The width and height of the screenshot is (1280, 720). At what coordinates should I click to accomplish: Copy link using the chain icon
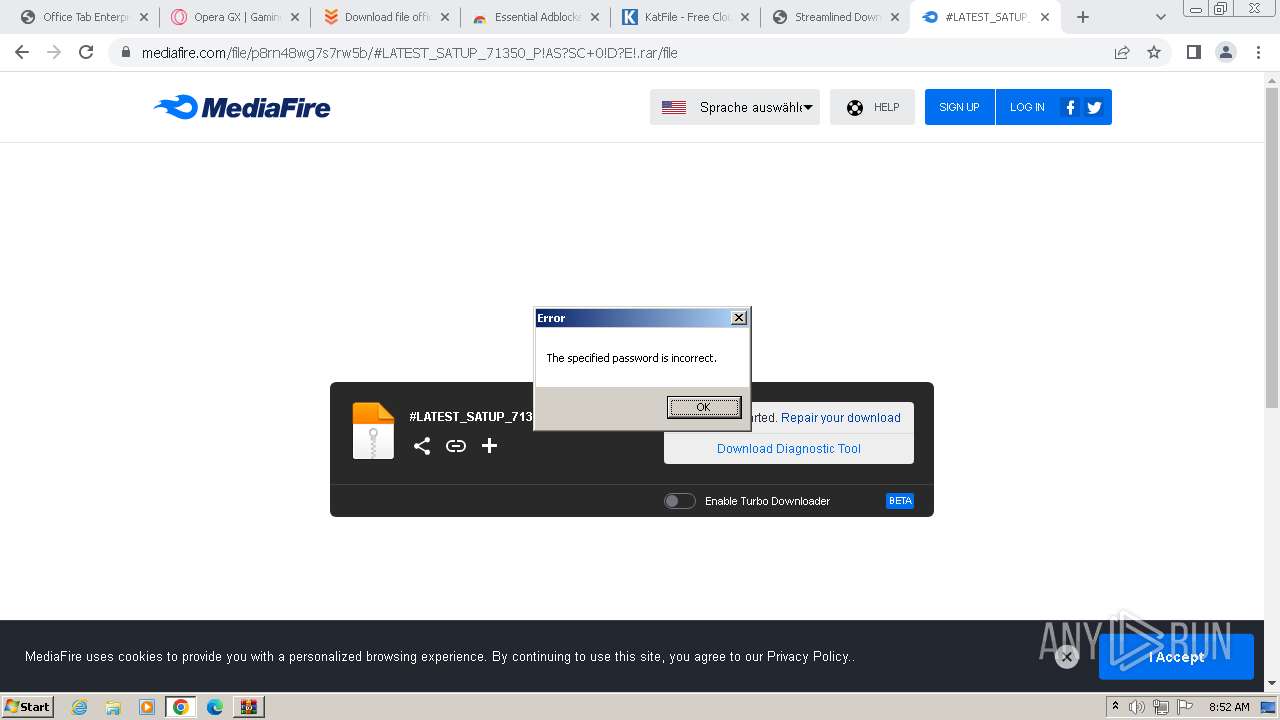[456, 446]
